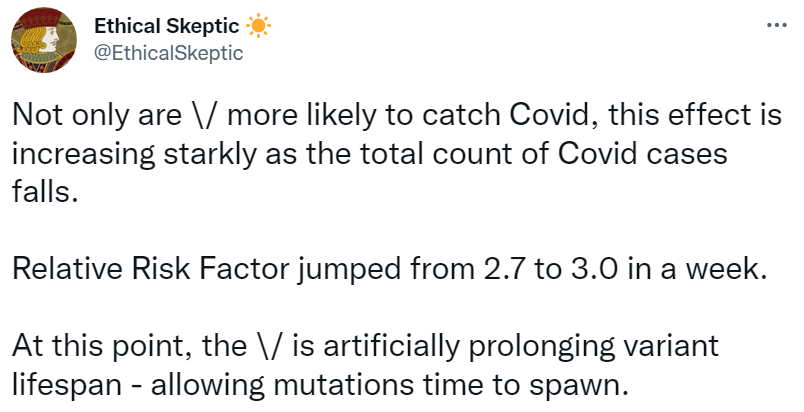Click the word 'falls.' in the tweet
This screenshot has height=412, width=804.
[x=42, y=193]
